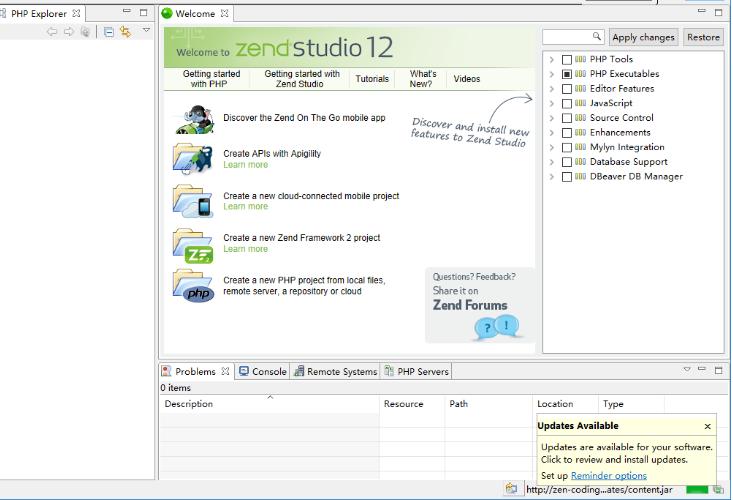Close the Updates Available notification

click(x=708, y=426)
